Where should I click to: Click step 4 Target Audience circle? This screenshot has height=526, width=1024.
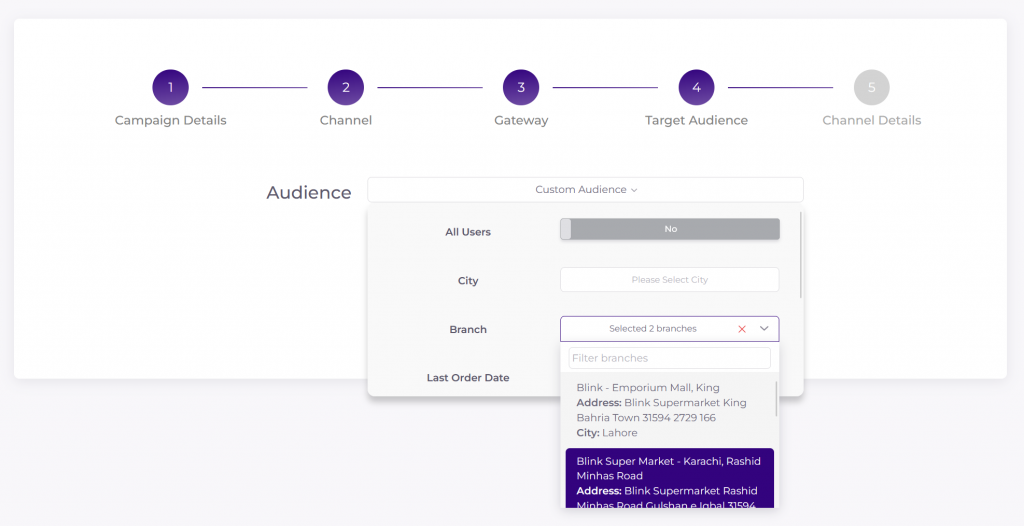pyautogui.click(x=696, y=88)
